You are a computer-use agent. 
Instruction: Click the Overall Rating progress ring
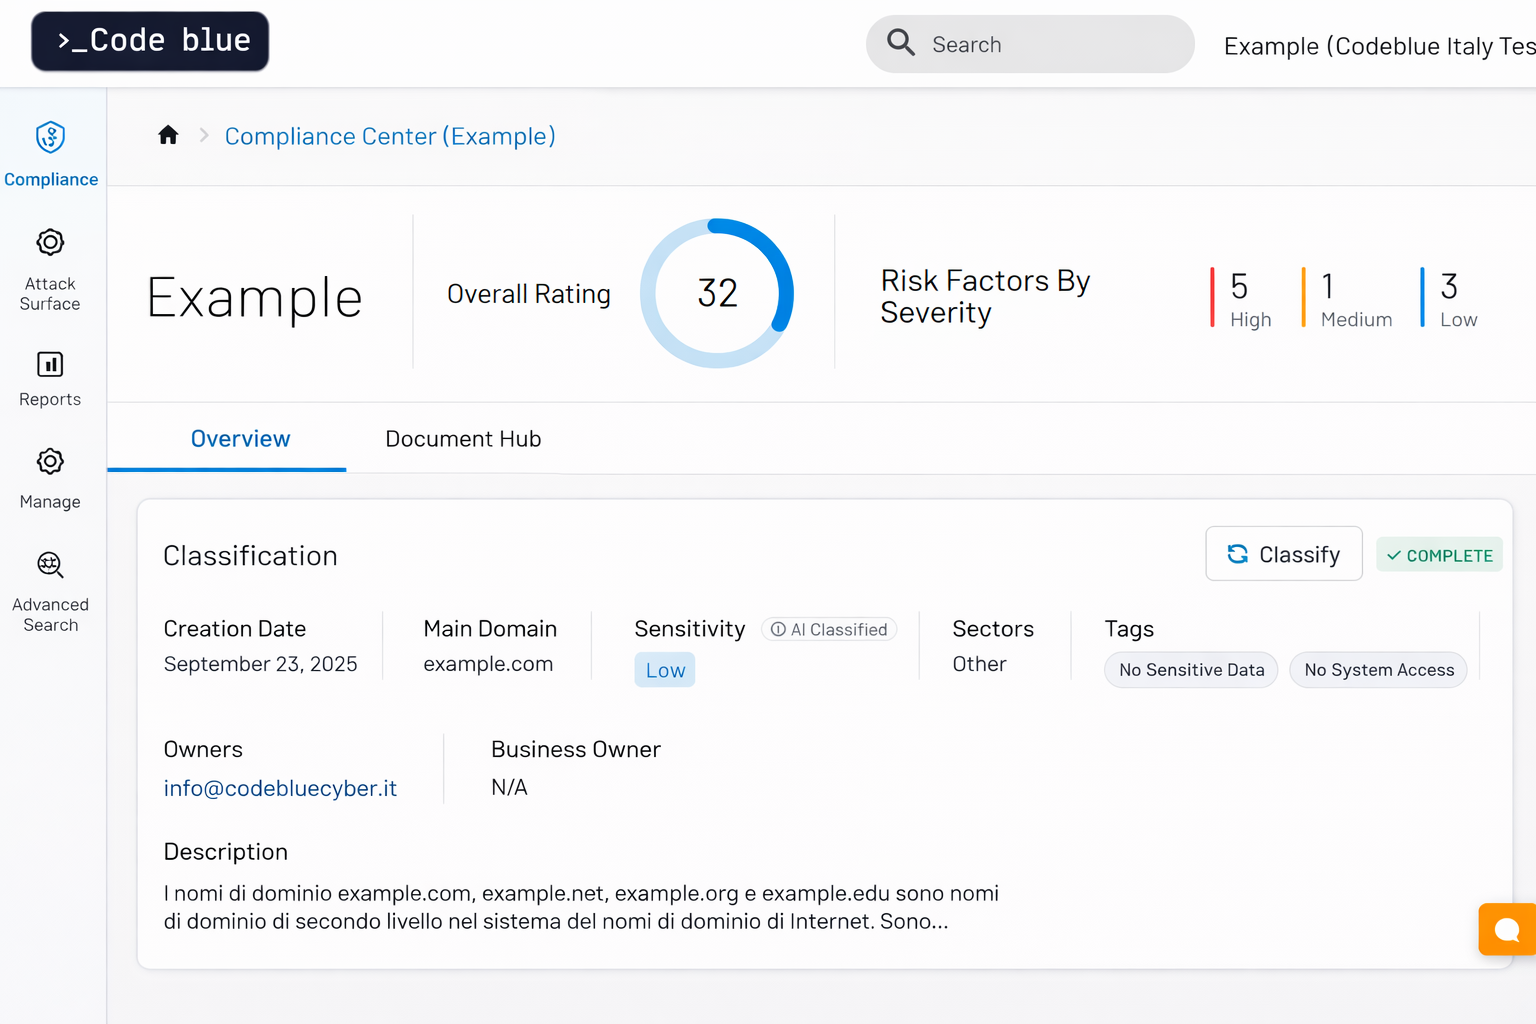(717, 292)
